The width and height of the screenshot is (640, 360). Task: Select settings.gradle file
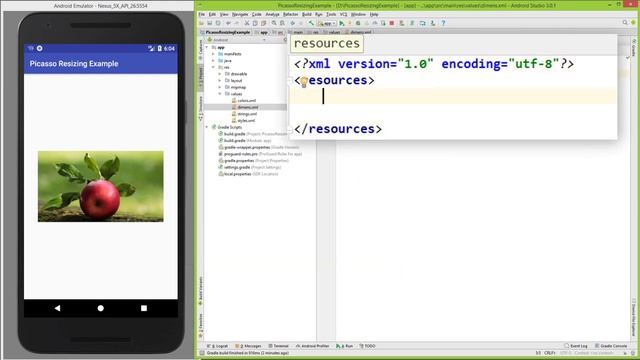coord(249,167)
